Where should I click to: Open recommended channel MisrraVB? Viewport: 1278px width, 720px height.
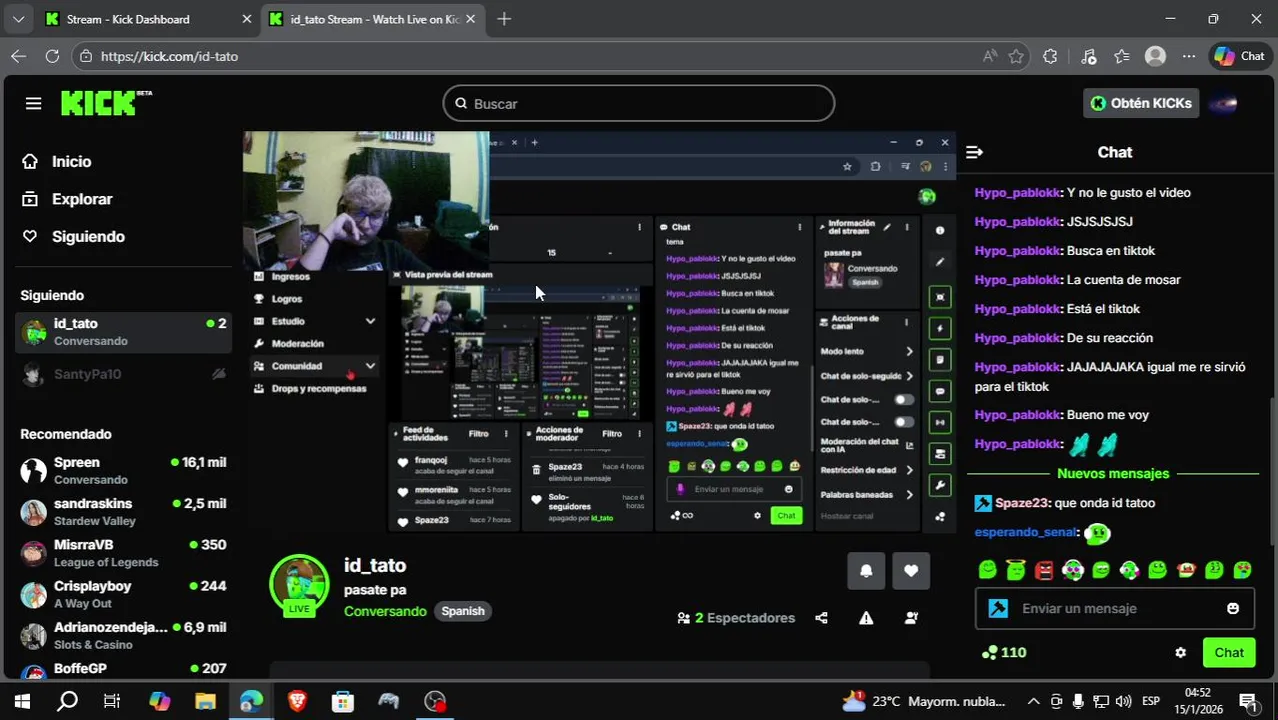point(124,553)
